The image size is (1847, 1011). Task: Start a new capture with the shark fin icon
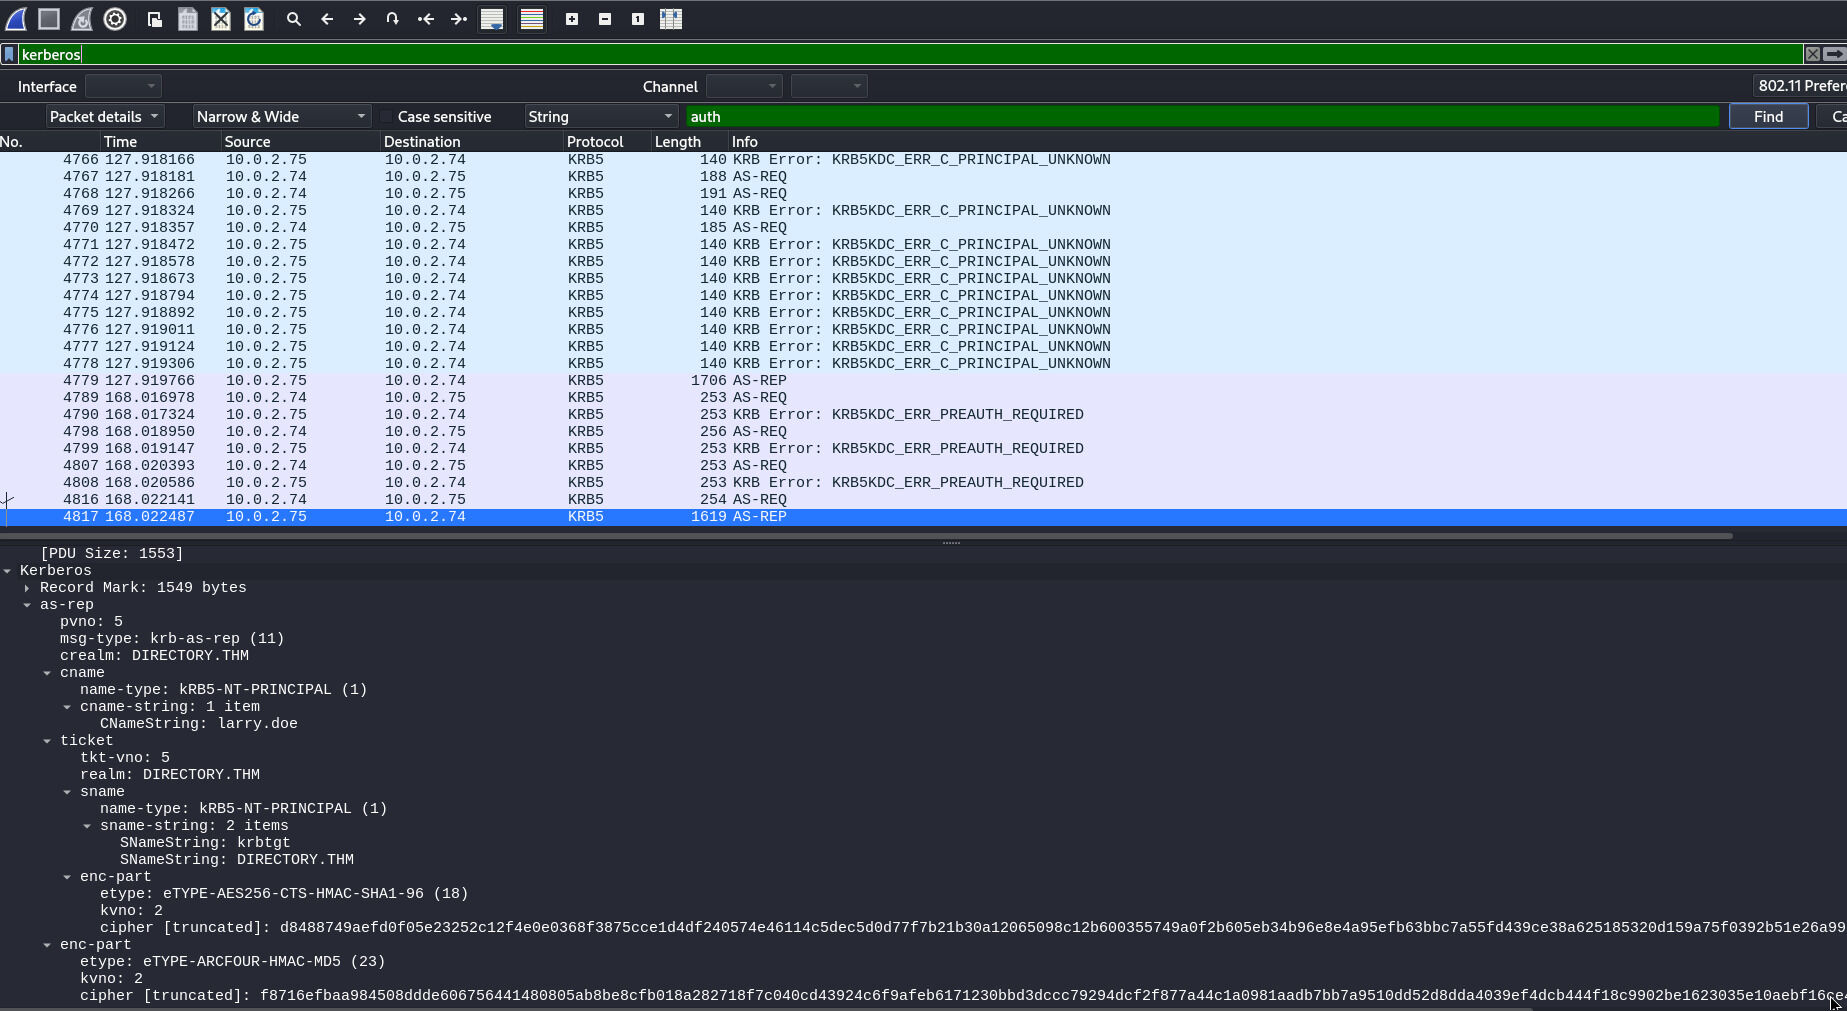tap(15, 18)
